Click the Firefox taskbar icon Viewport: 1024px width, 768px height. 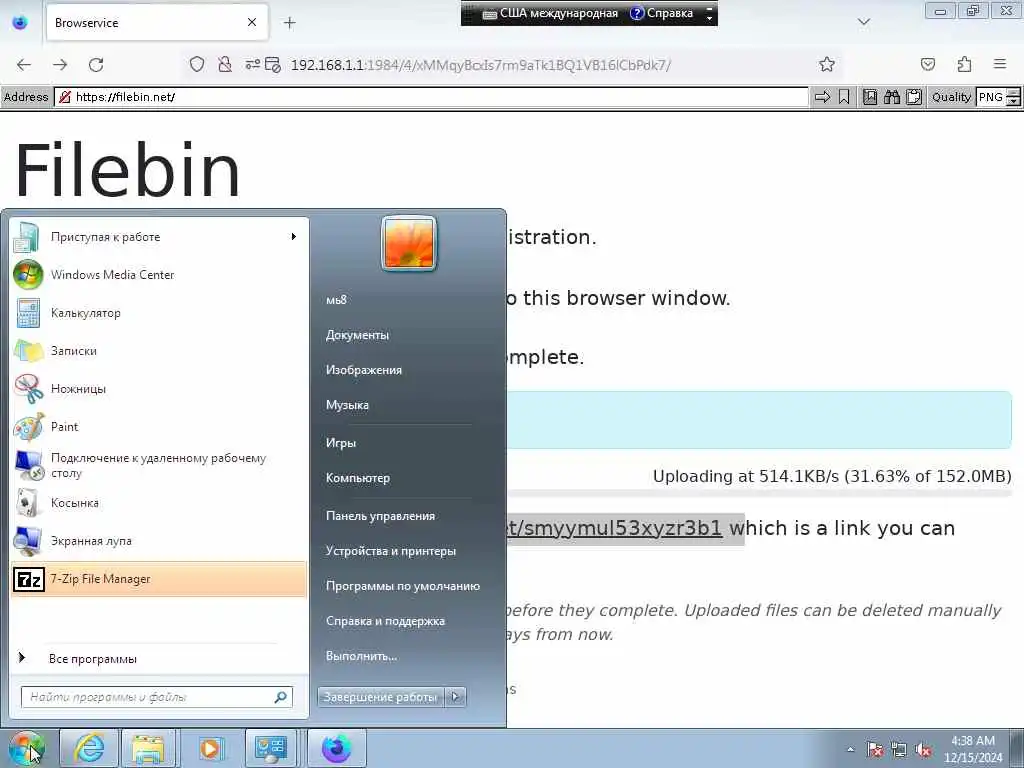336,748
